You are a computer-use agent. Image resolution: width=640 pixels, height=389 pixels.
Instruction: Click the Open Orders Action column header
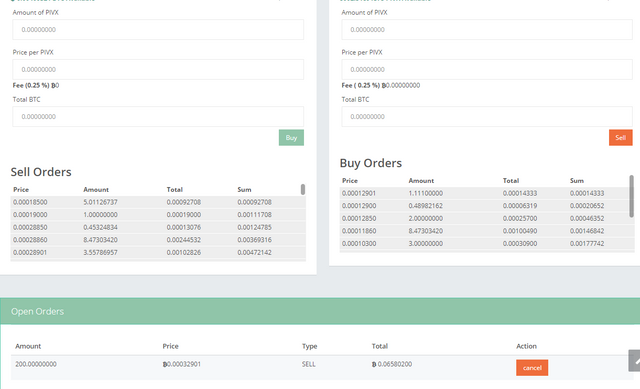click(x=527, y=346)
